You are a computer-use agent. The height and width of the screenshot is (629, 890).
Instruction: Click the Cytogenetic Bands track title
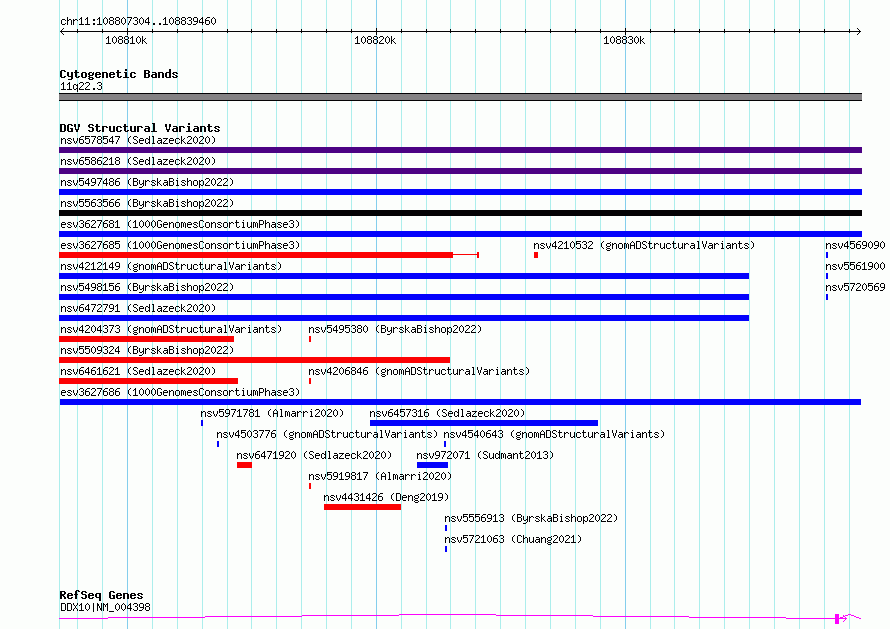pyautogui.click(x=119, y=74)
